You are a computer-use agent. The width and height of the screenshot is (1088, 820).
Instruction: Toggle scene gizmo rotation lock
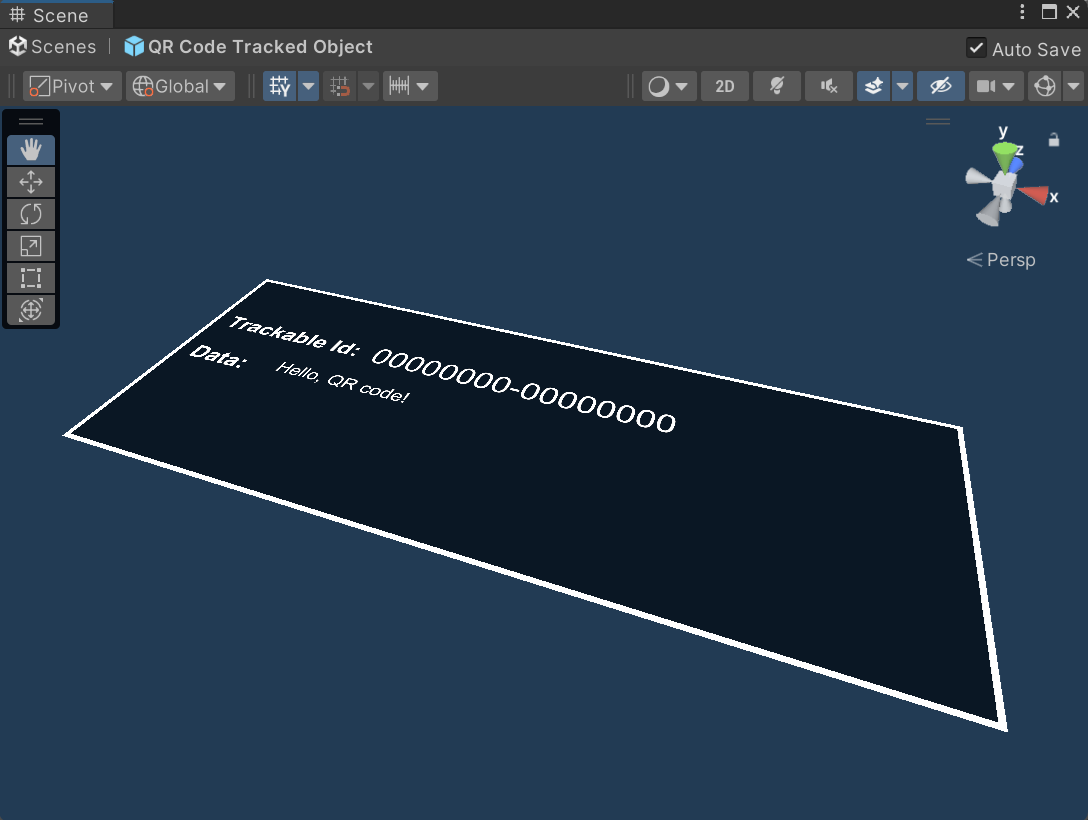1054,140
